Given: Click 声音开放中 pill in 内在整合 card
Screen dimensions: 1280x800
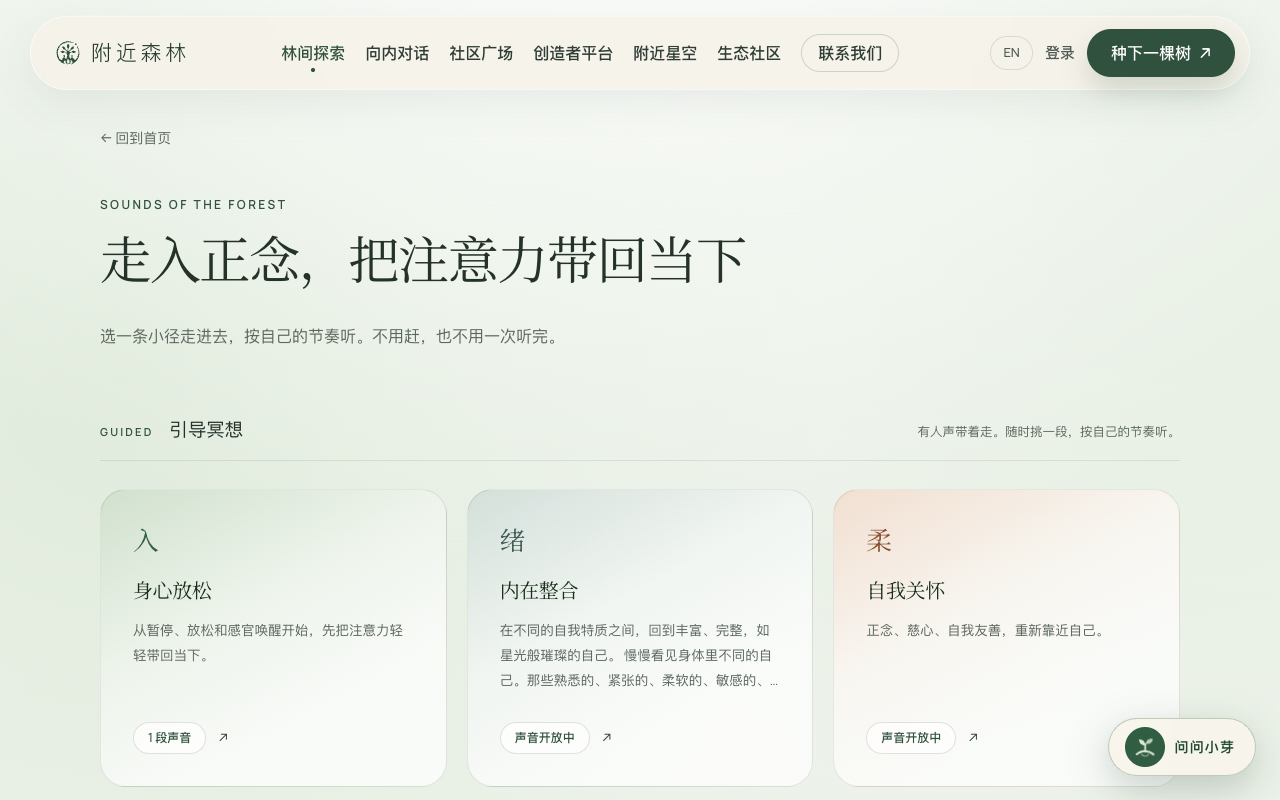Looking at the screenshot, I should click(x=545, y=738).
